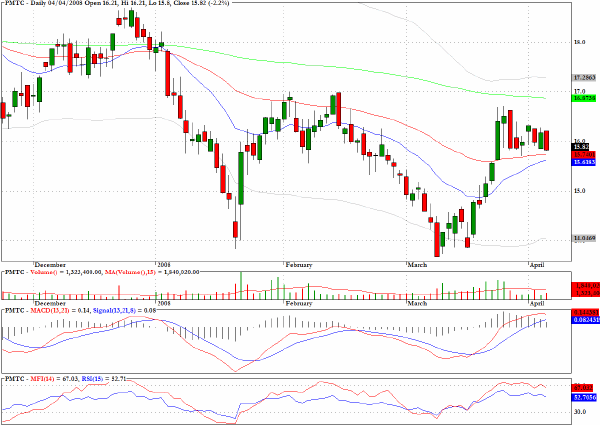Click the 'Close 15.82 (-2.2%)' text in header
This screenshot has width=600, height=425.
(201, 3)
